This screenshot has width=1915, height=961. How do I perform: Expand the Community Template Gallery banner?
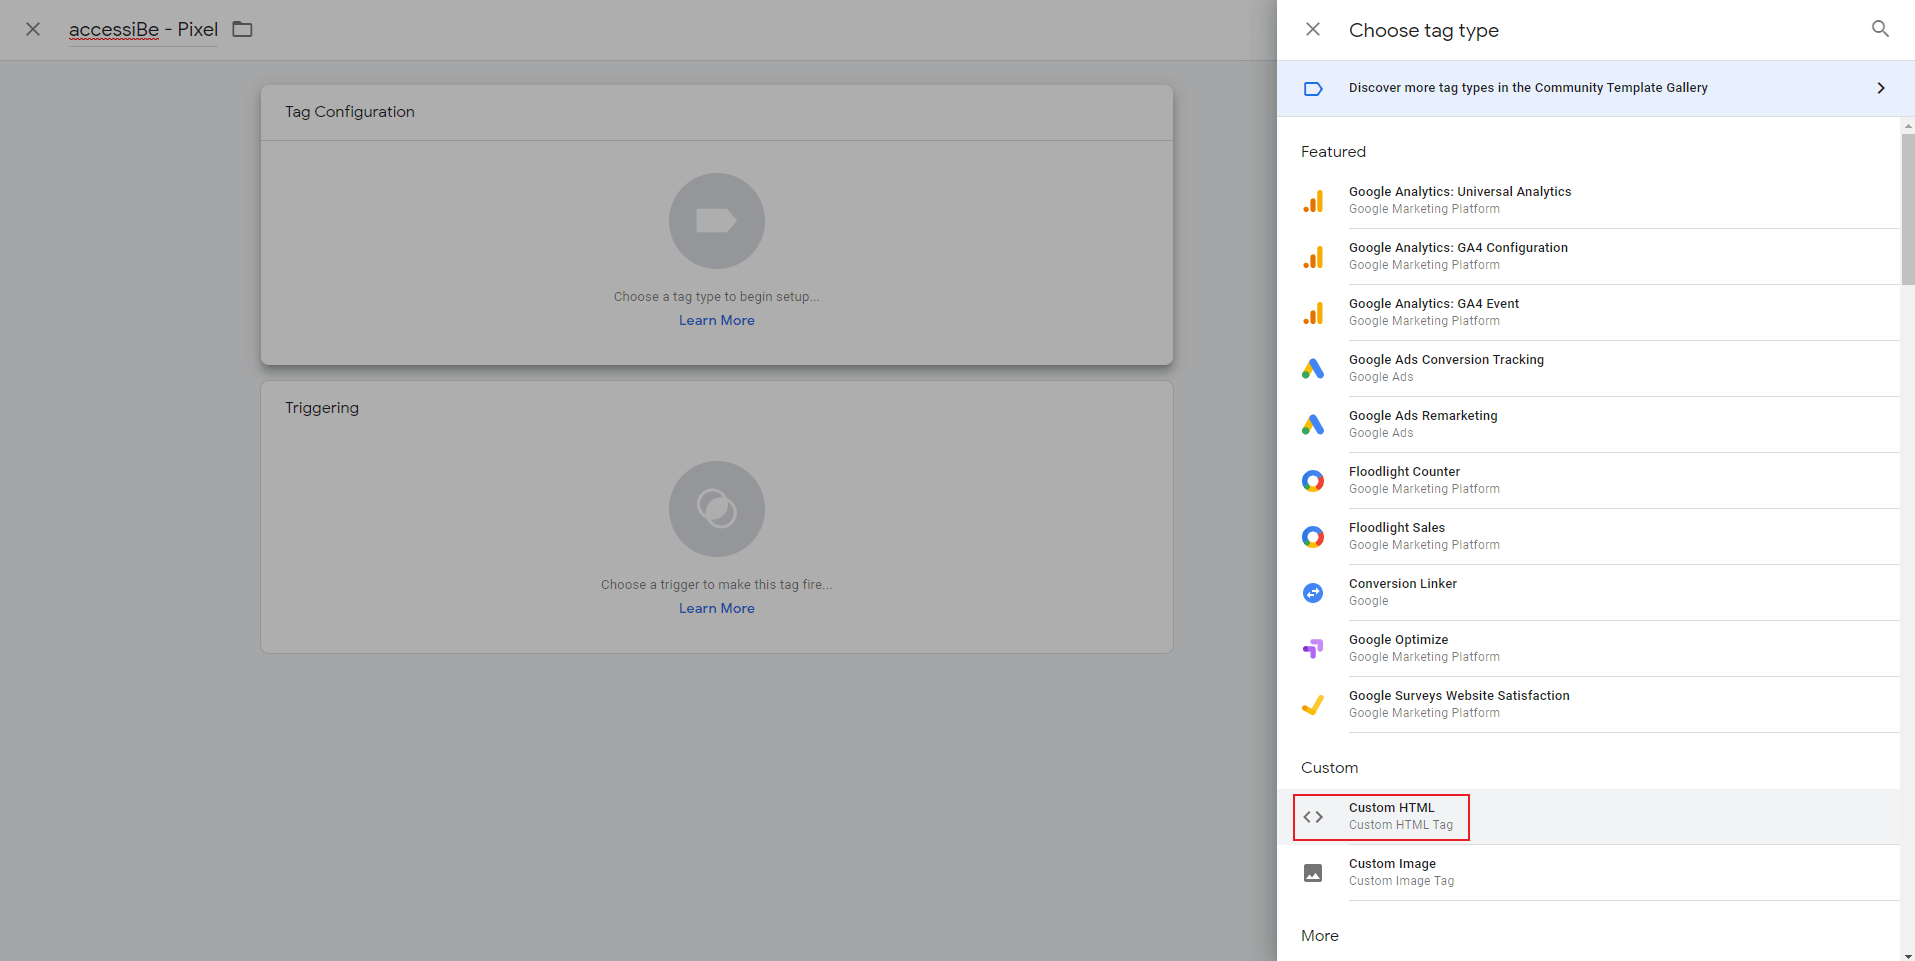click(1596, 88)
